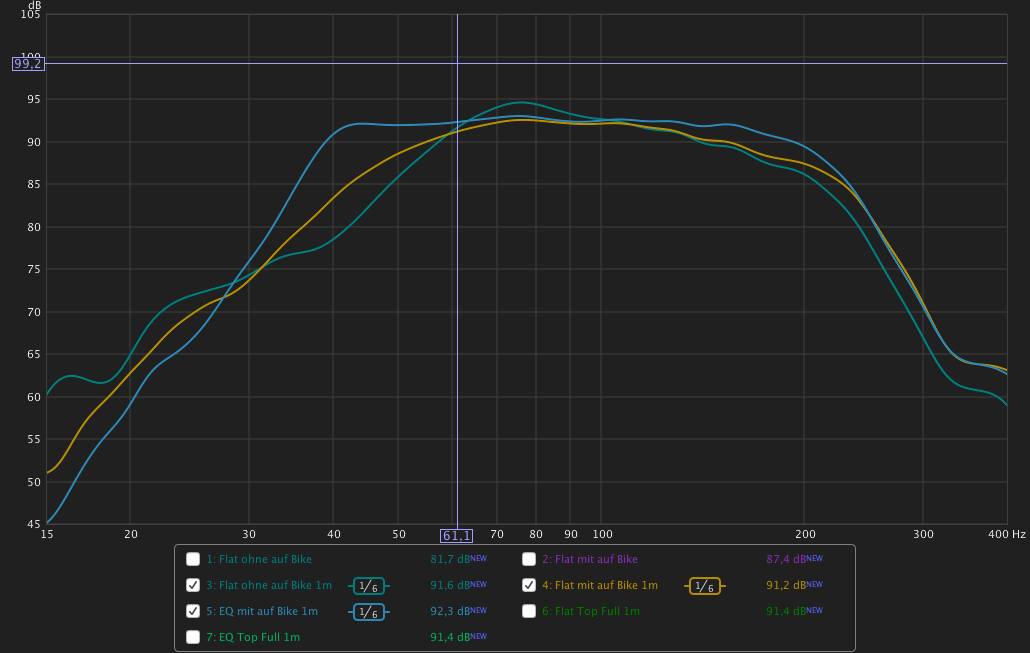Click NEW badge beside 87,4 dB
Image resolution: width=1030 pixels, height=653 pixels.
(x=815, y=558)
